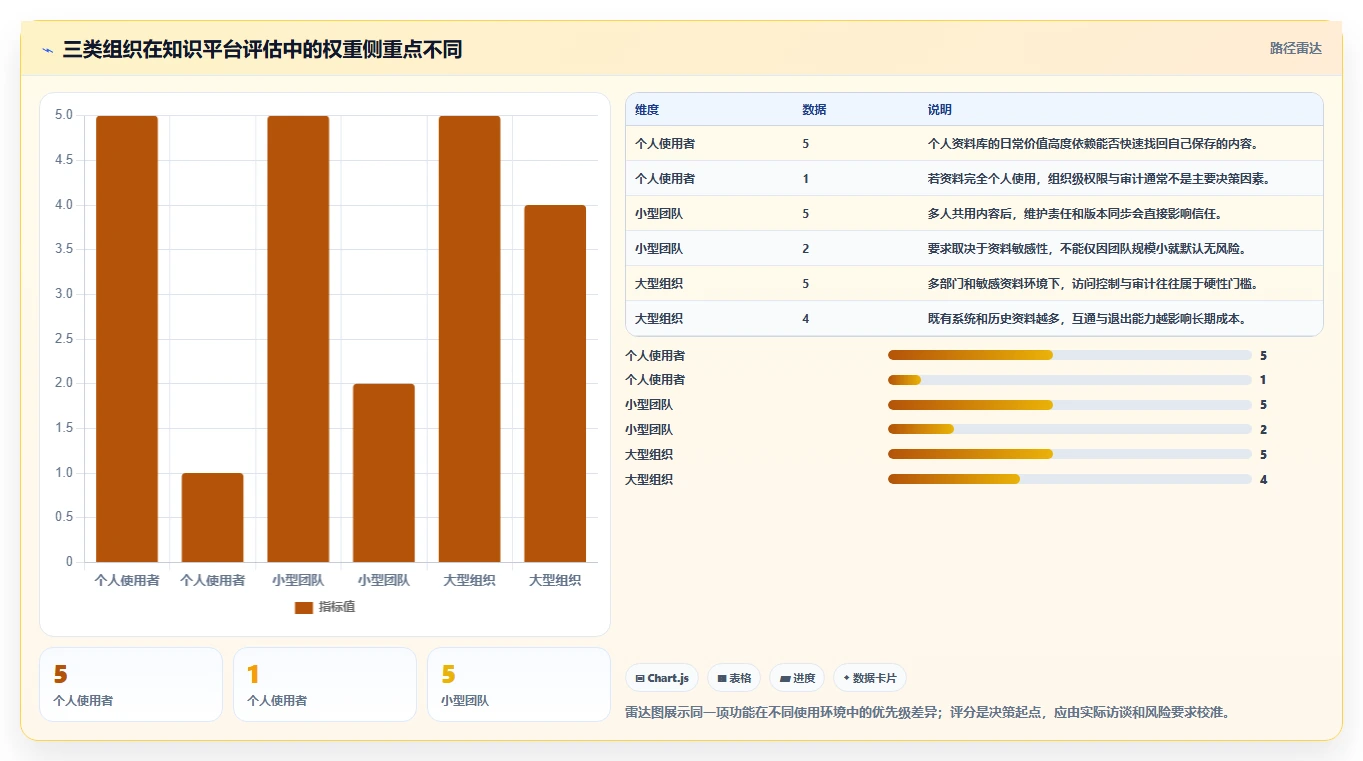Open the data card showing 5 个人使用者
Image resolution: width=1363 pixels, height=761 pixels.
point(131,684)
